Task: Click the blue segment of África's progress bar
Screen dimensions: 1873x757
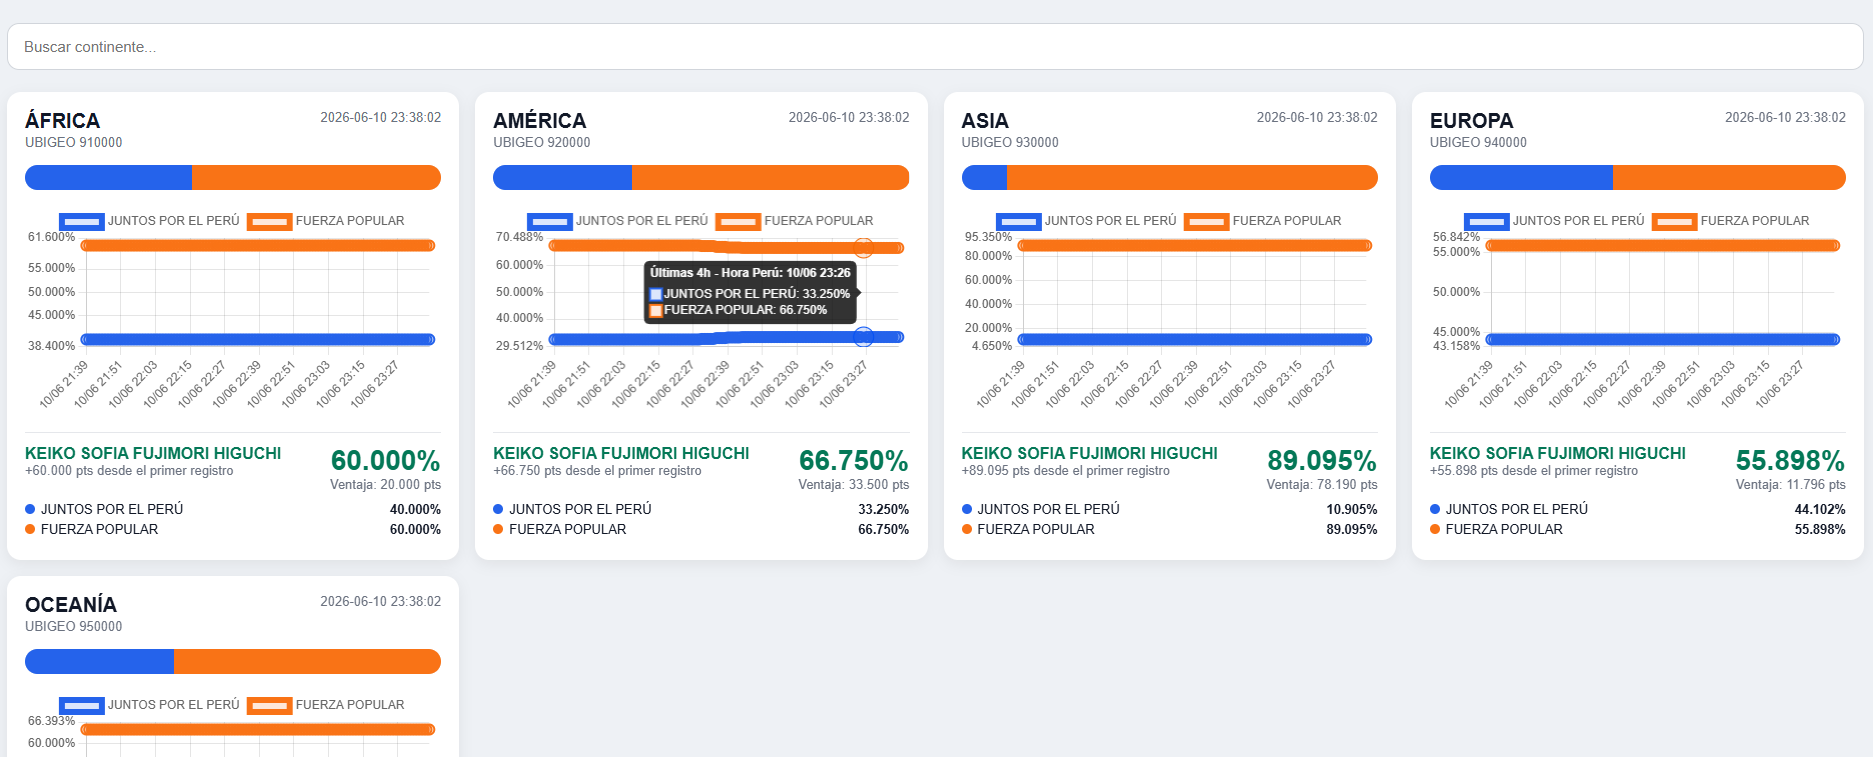Action: pyautogui.click(x=108, y=177)
